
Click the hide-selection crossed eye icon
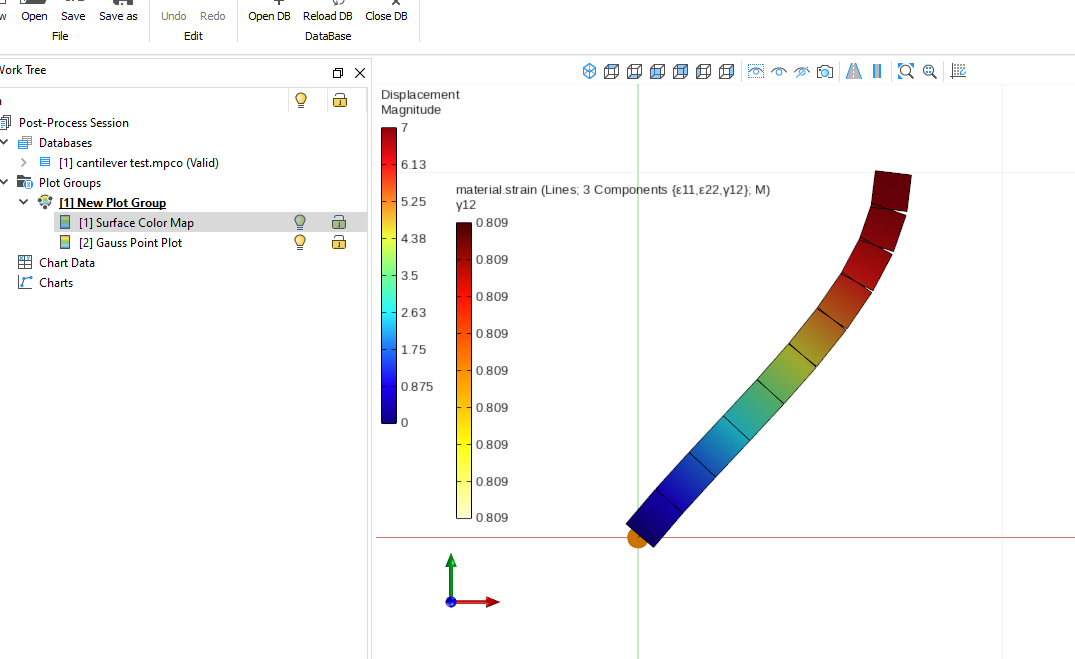(801, 71)
